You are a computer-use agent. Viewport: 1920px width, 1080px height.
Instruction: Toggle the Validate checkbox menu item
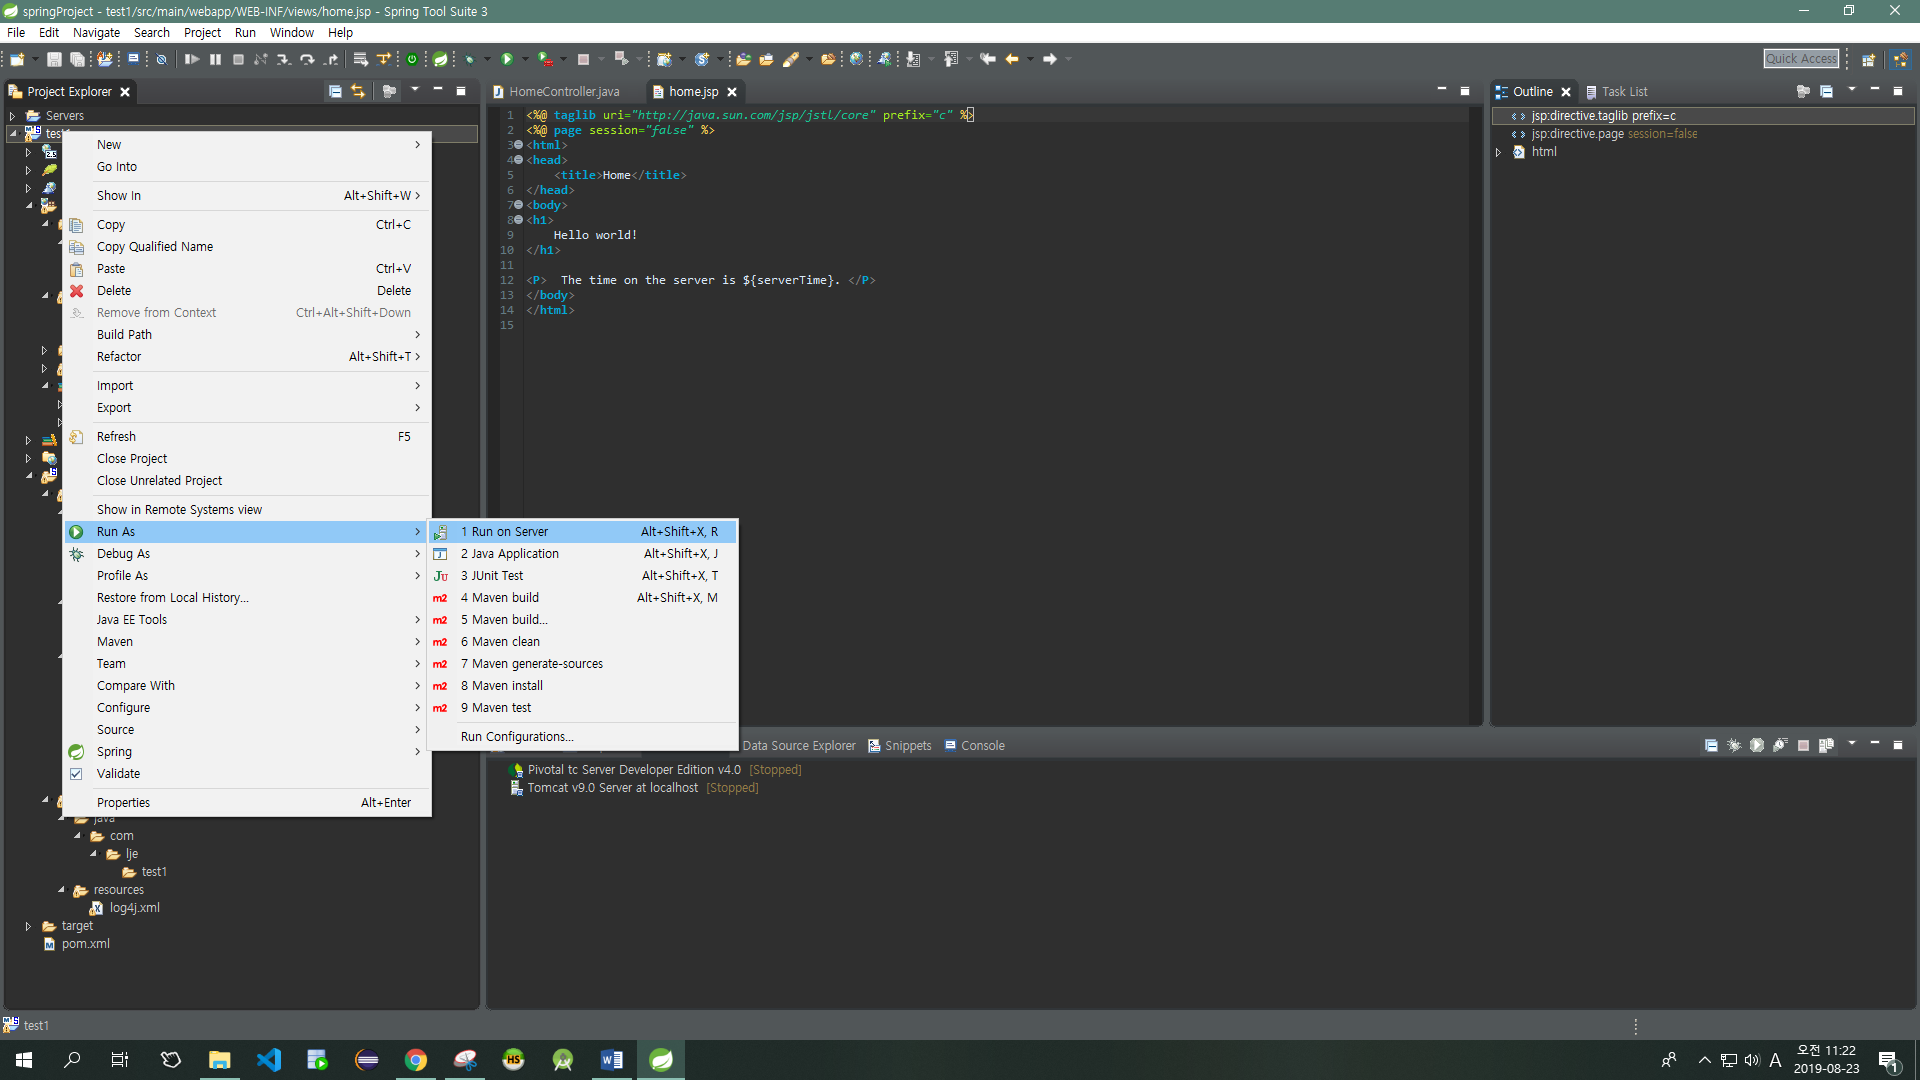118,774
